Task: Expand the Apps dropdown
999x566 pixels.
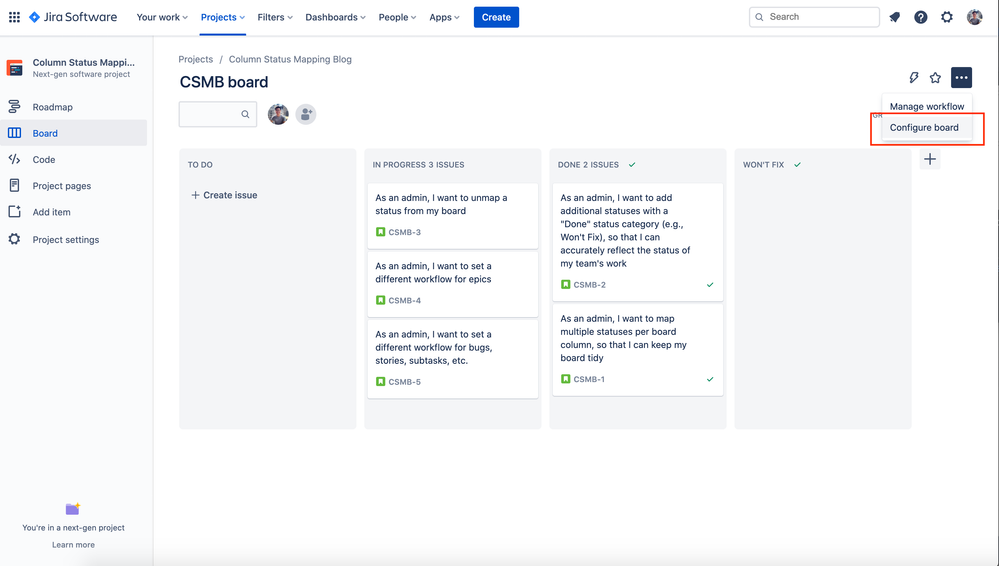Action: click(x=444, y=17)
